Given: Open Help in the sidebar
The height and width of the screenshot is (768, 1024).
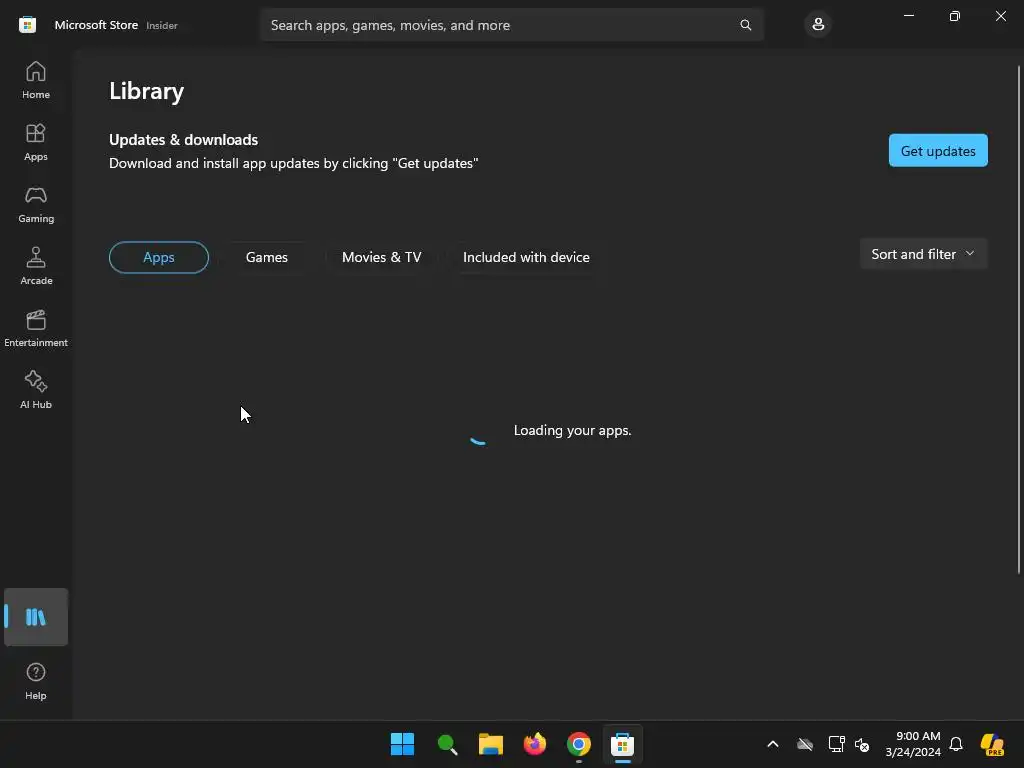Looking at the screenshot, I should [36, 682].
